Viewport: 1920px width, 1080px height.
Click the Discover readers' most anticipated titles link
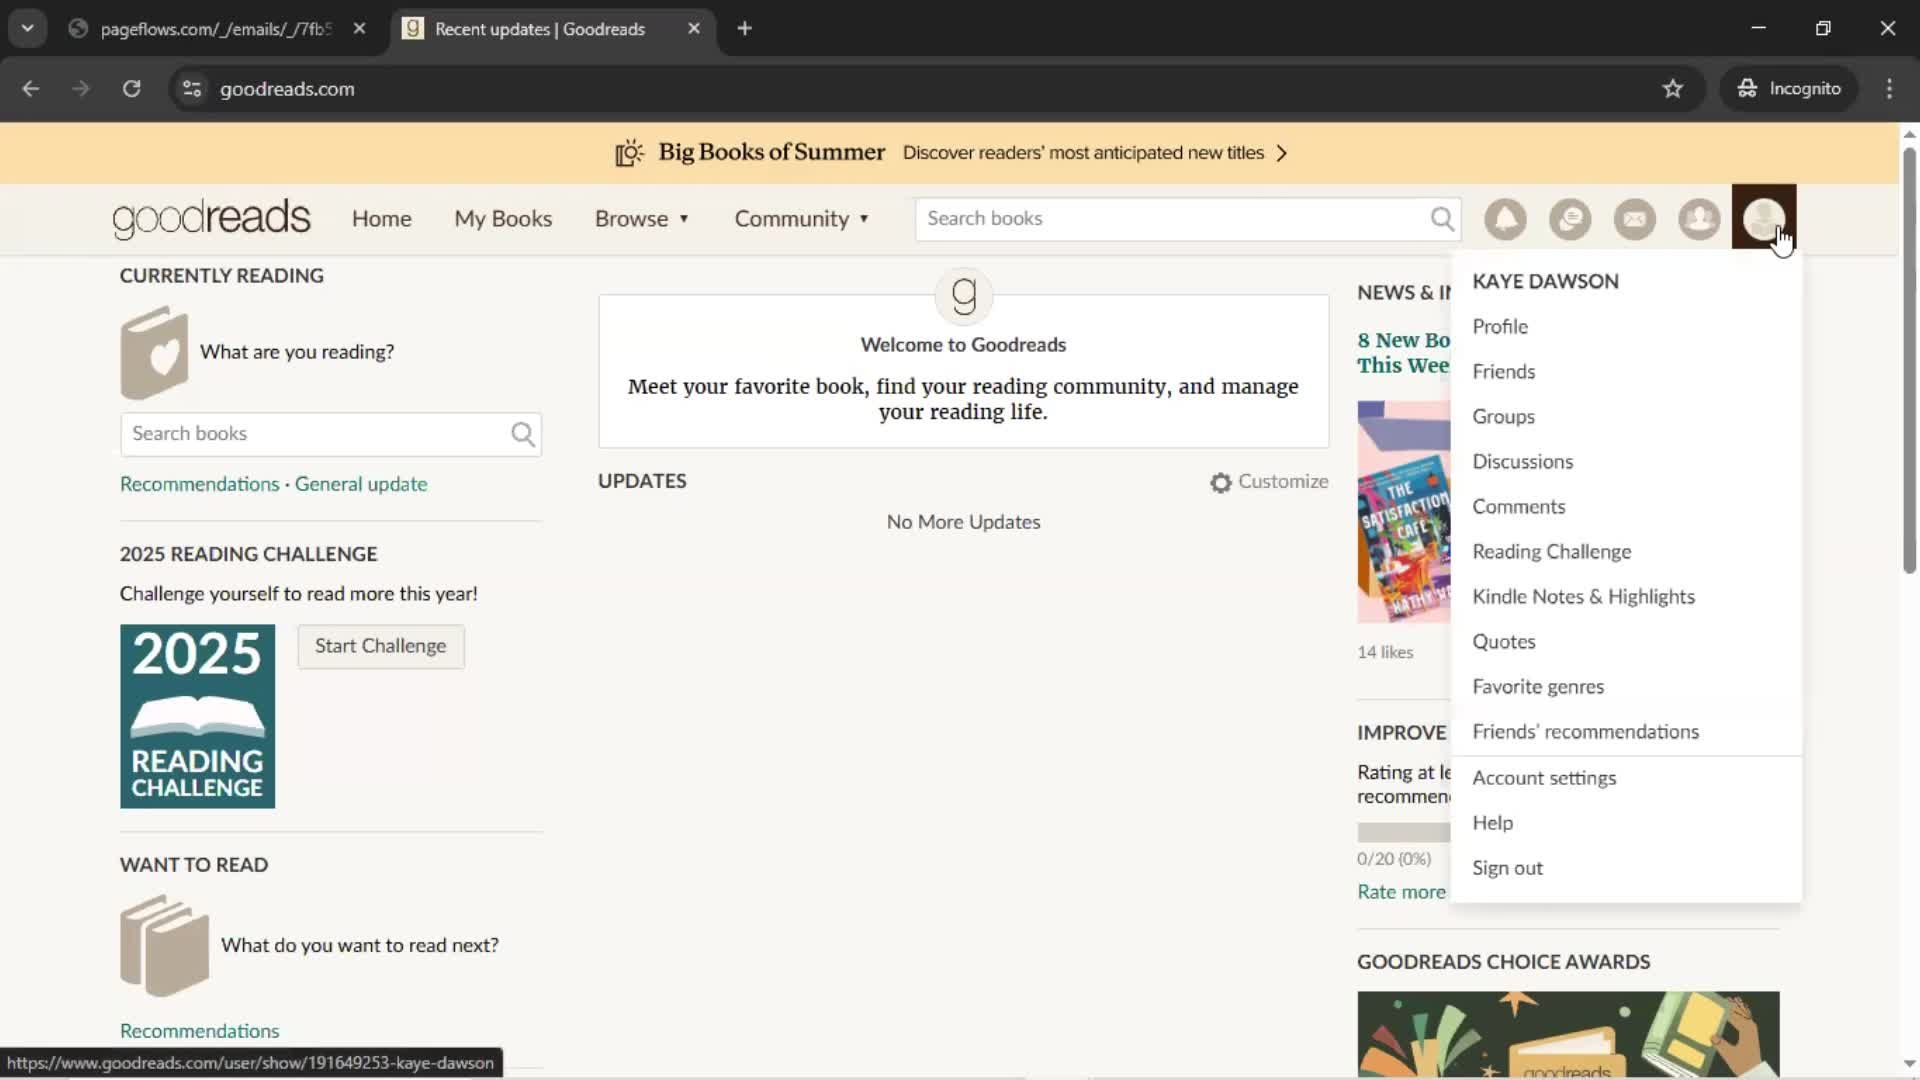[1083, 153]
